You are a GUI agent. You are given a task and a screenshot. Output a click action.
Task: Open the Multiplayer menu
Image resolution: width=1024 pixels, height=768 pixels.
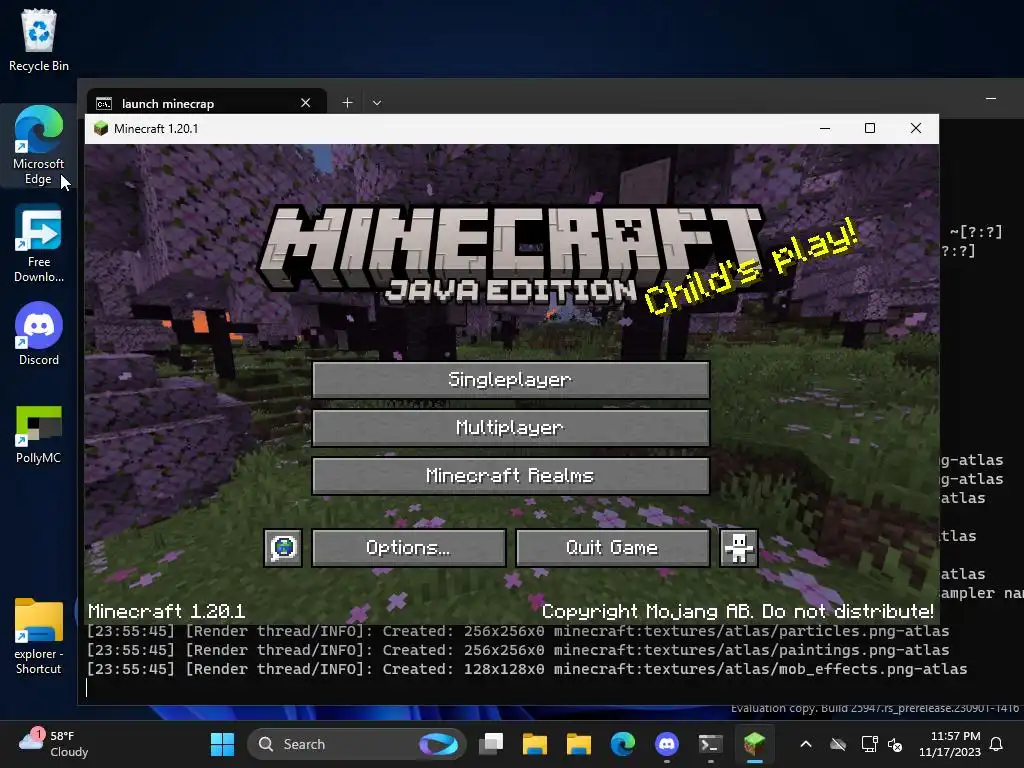tap(511, 428)
